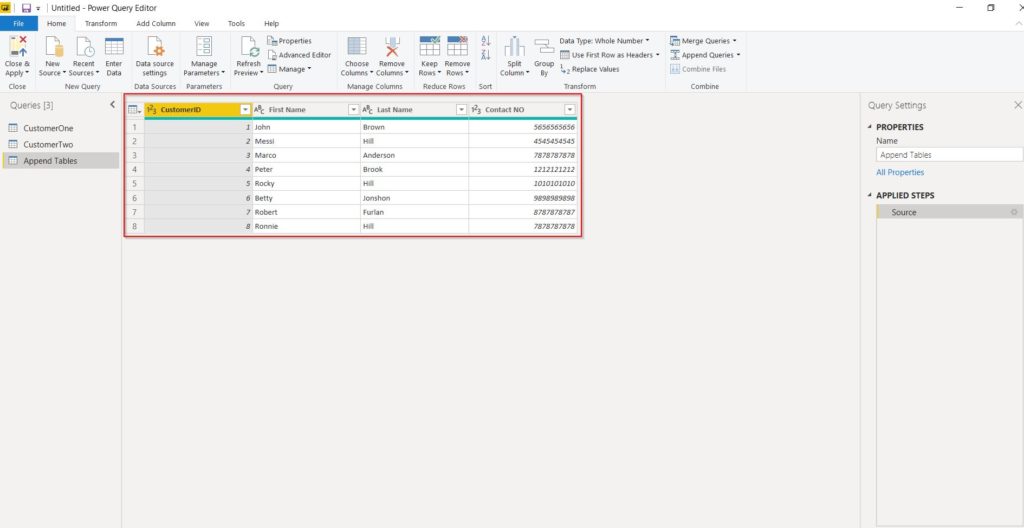Switch to the Tools tab
Screen dimensions: 1024x528
(236, 24)
